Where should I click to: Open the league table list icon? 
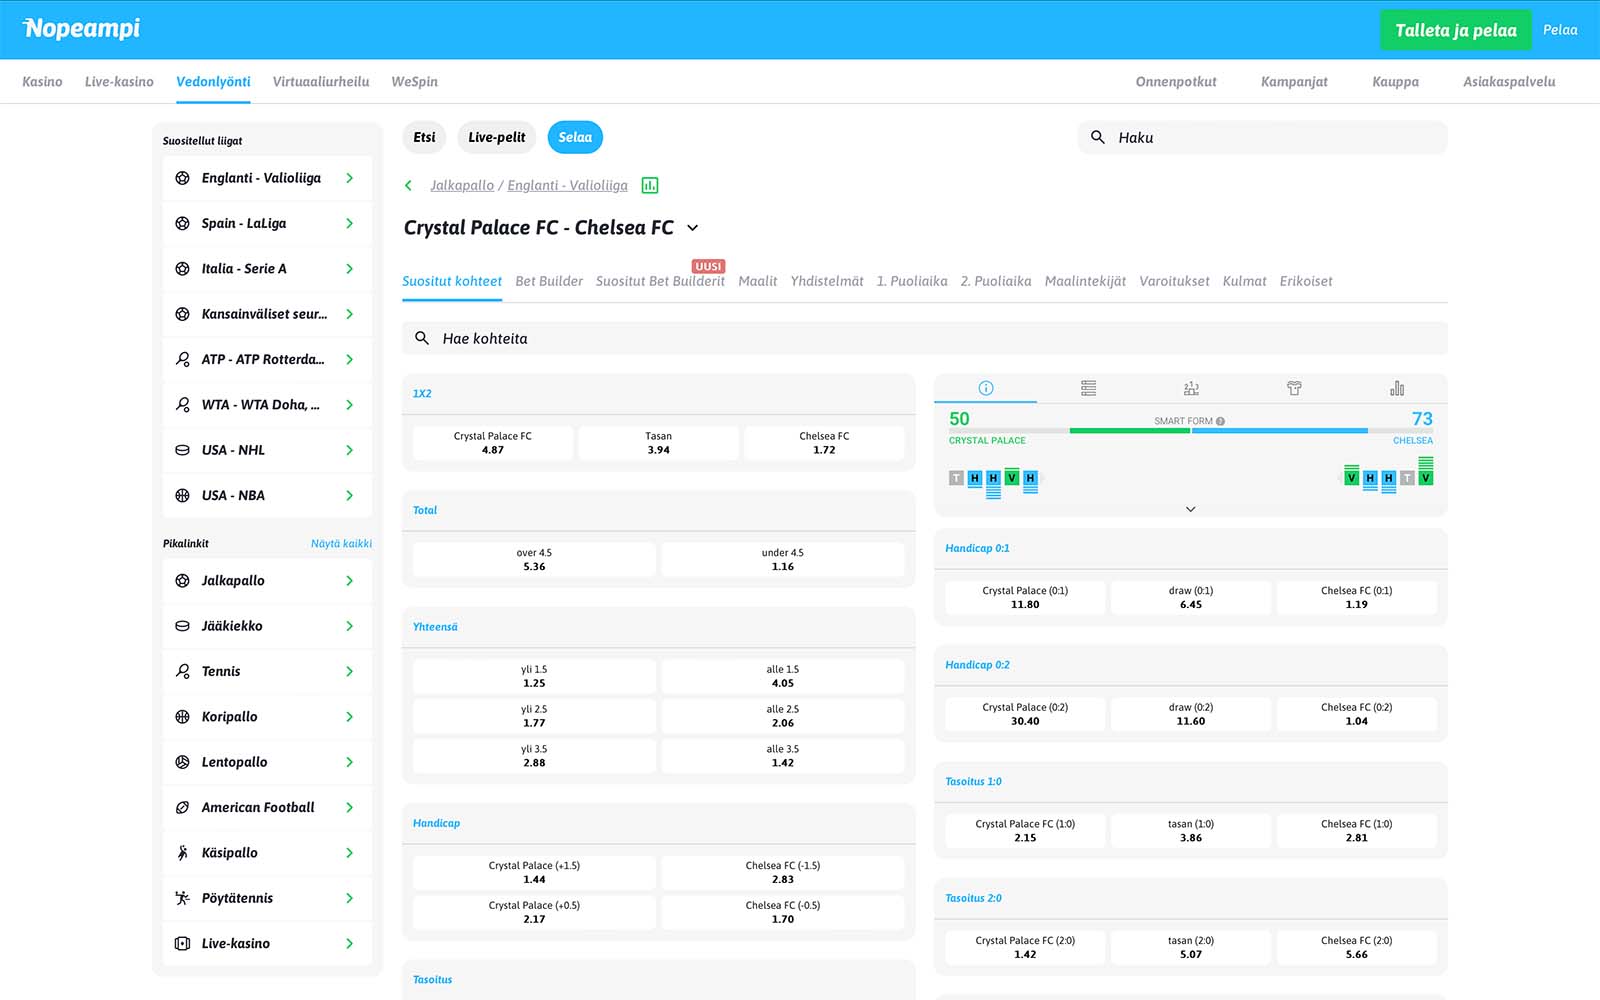[1088, 388]
